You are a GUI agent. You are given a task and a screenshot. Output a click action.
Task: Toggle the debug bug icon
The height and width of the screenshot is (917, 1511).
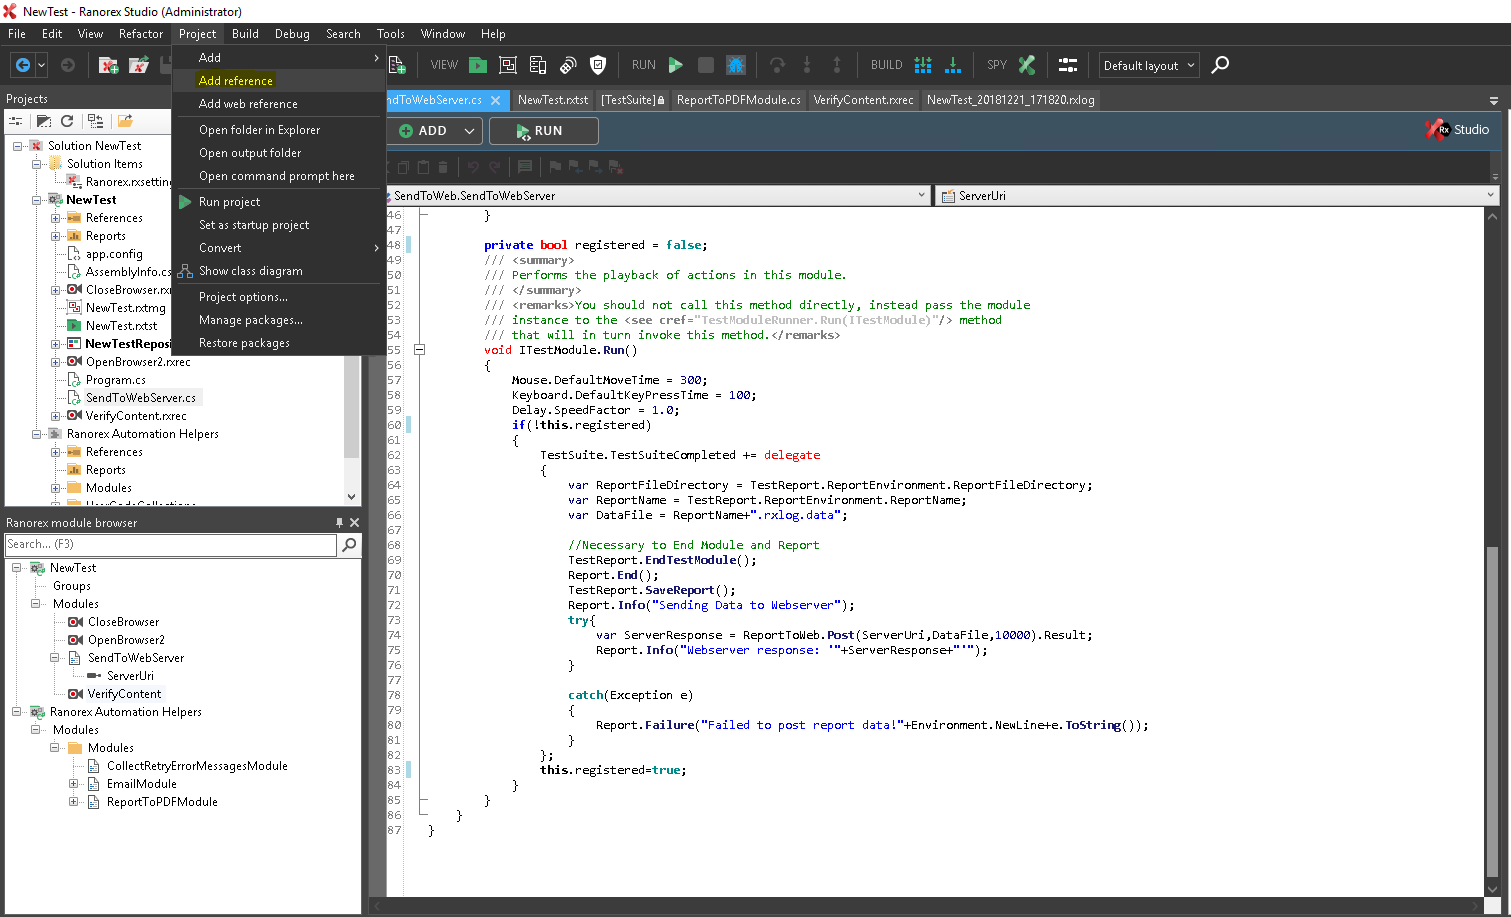point(736,65)
